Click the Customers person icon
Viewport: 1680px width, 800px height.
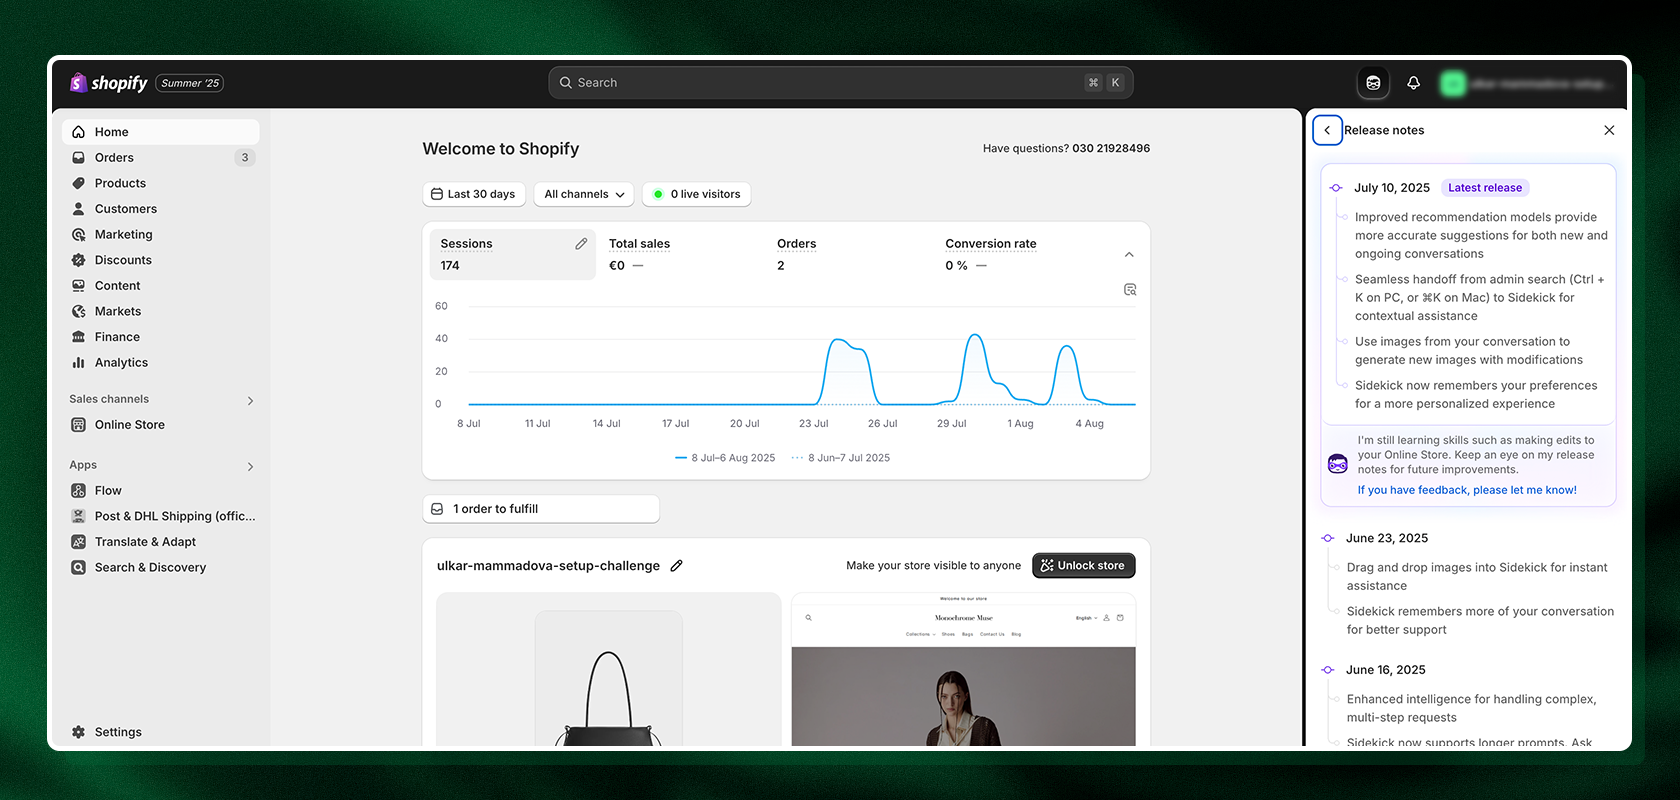point(78,209)
